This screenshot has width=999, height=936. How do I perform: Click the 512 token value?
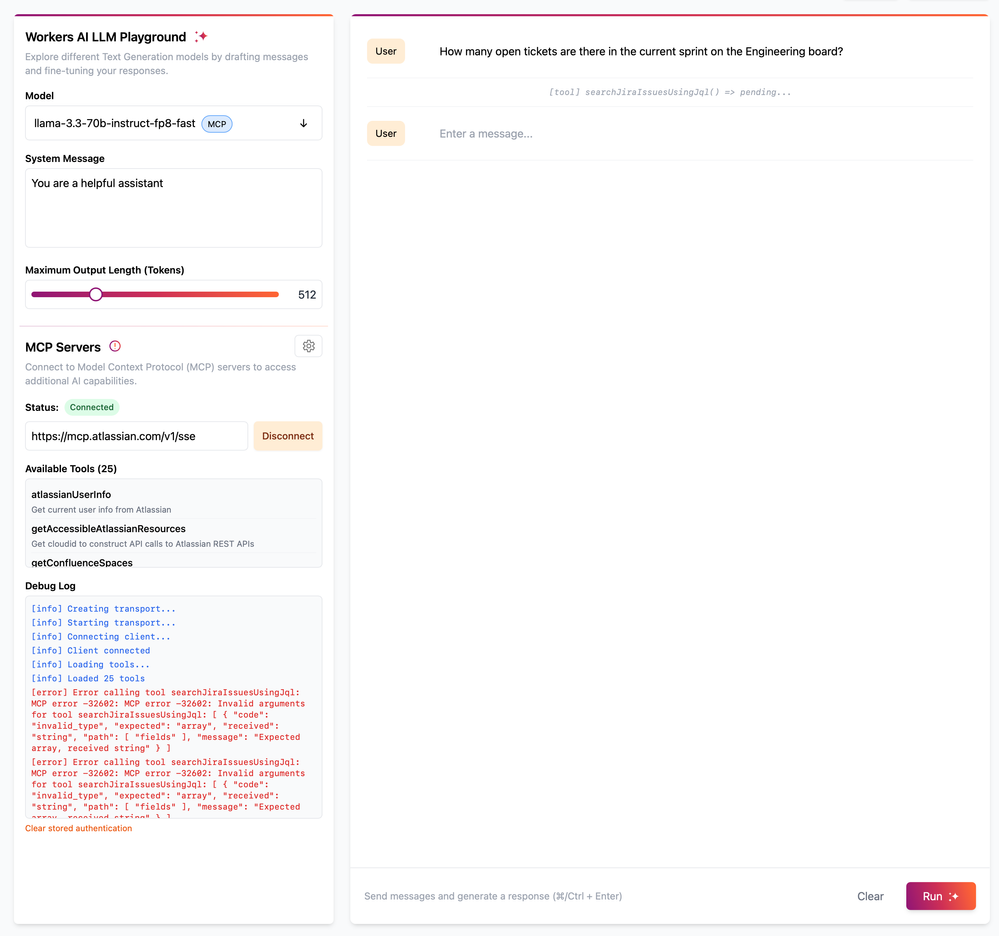[x=307, y=294]
